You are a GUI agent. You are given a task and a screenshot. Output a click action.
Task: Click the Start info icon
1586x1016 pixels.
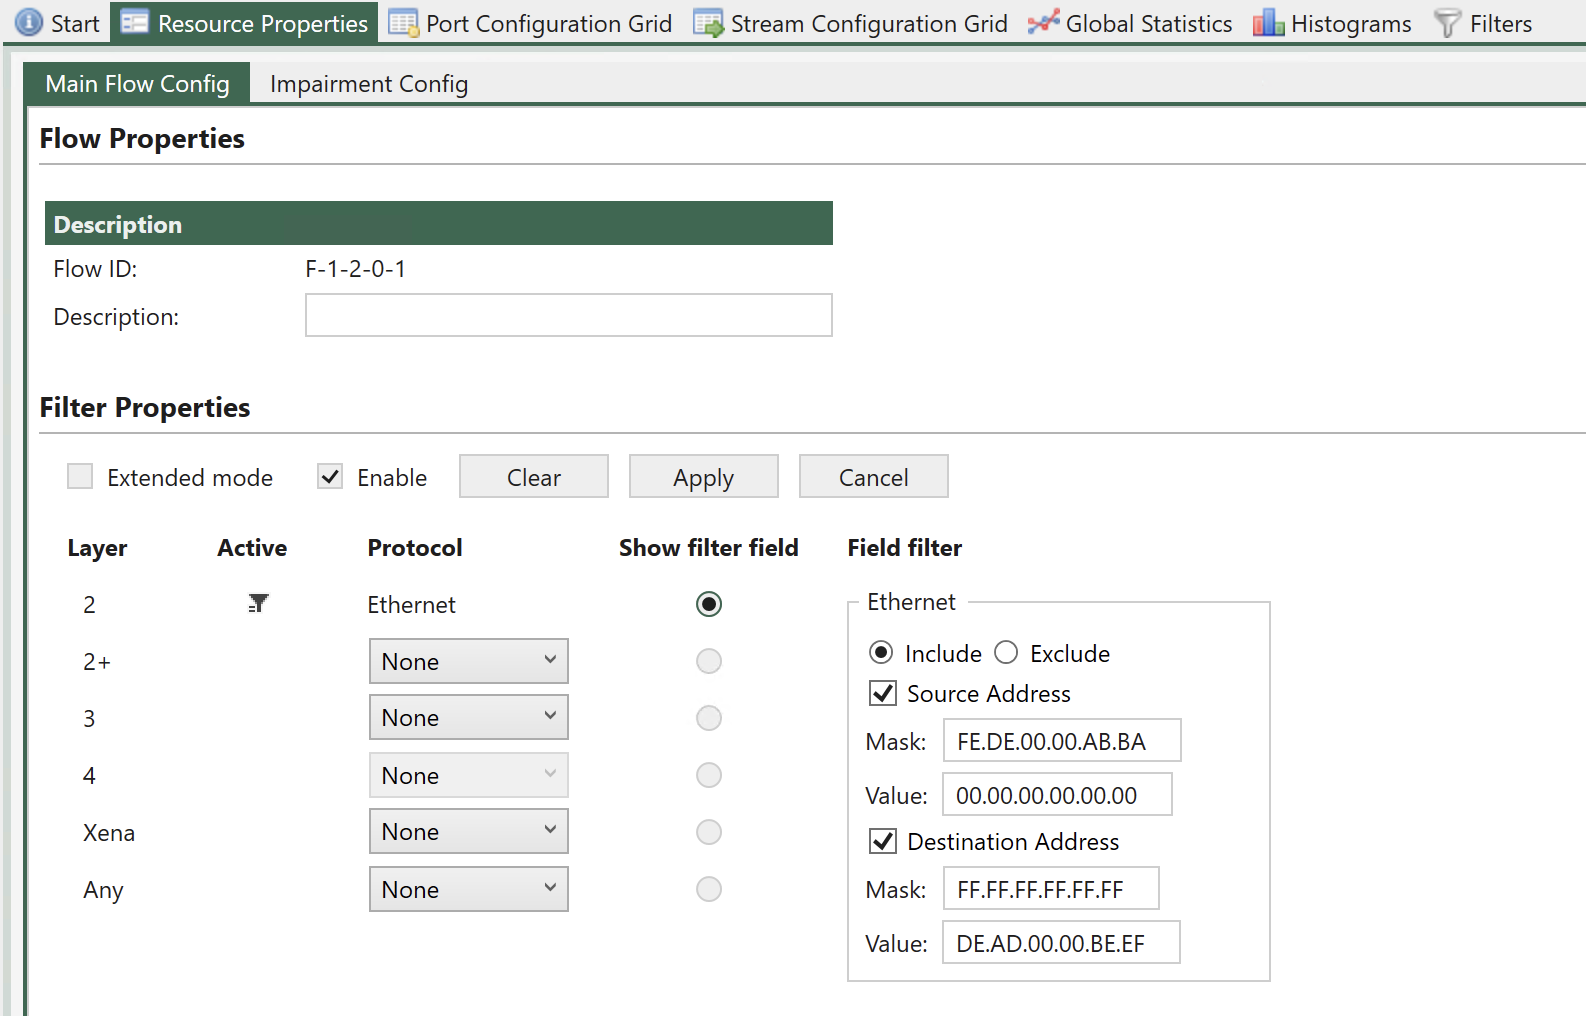pos(29,22)
